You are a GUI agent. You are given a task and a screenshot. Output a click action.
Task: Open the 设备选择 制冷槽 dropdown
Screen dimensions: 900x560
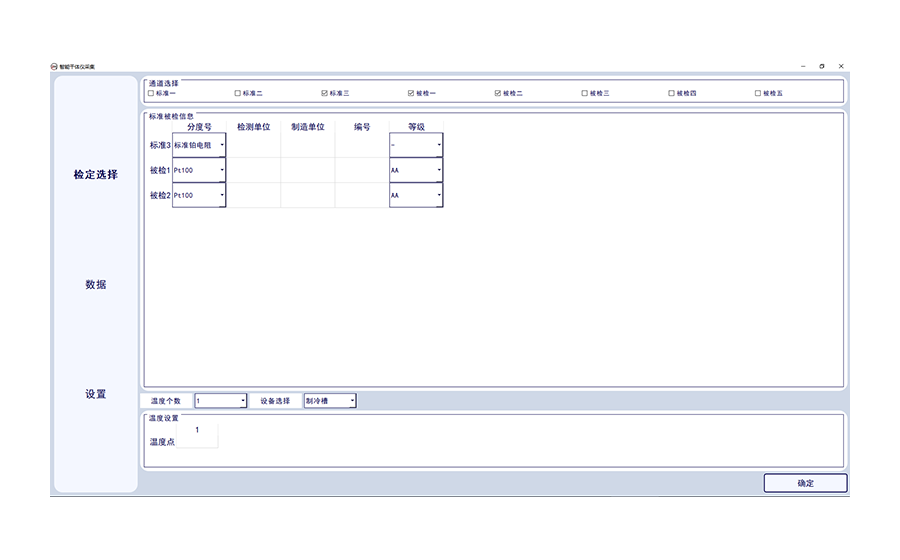pos(351,401)
